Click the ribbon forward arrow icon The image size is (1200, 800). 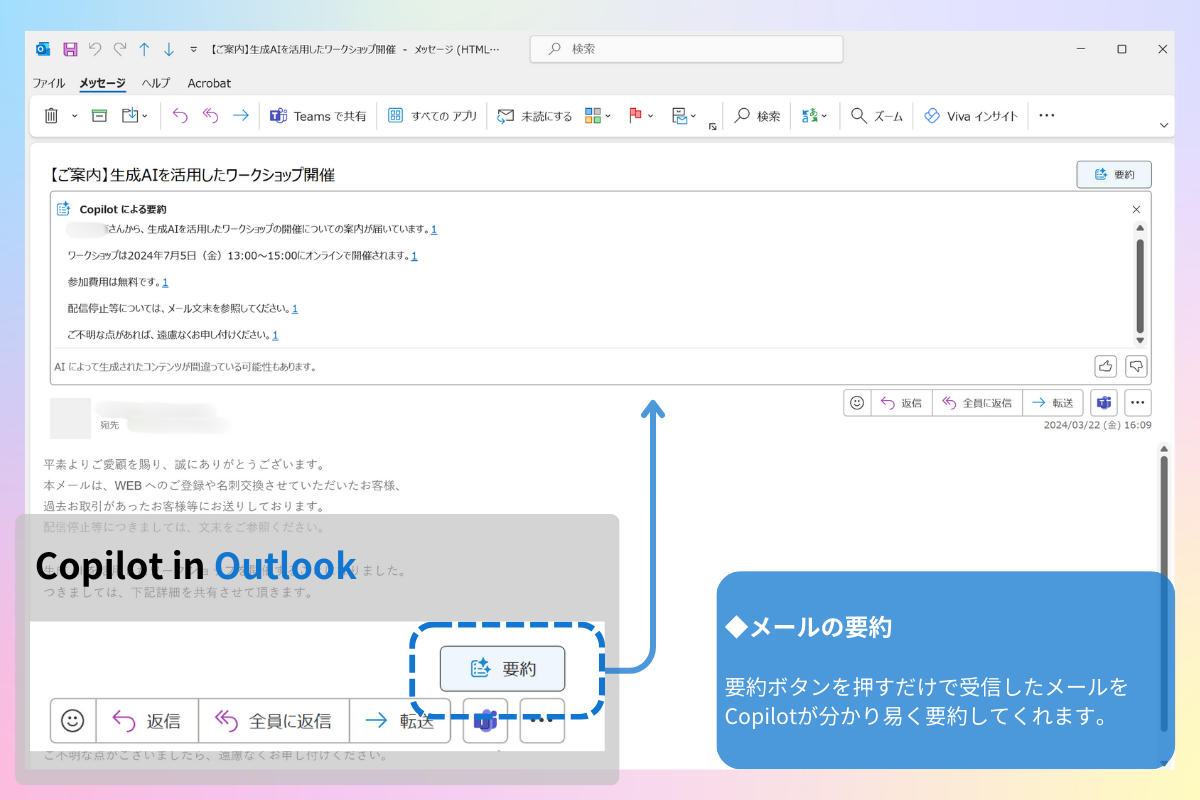coord(240,116)
